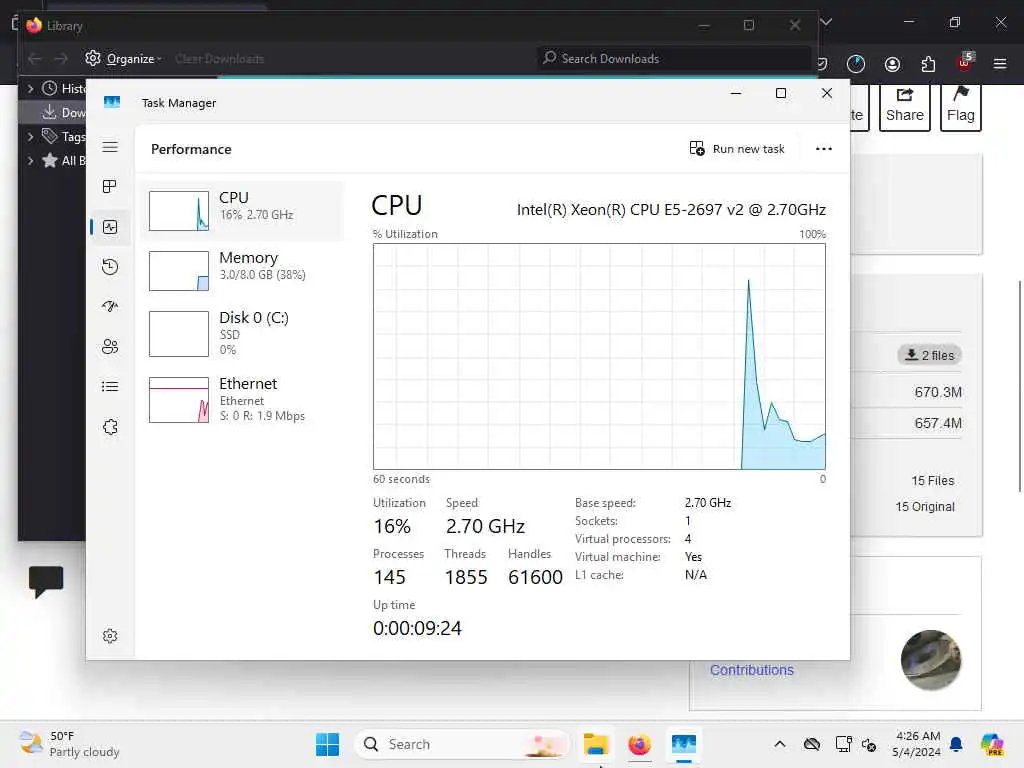Screen dimensions: 1024x768
Task: Select the Ethernet performance item
Action: pyautogui.click(x=242, y=399)
